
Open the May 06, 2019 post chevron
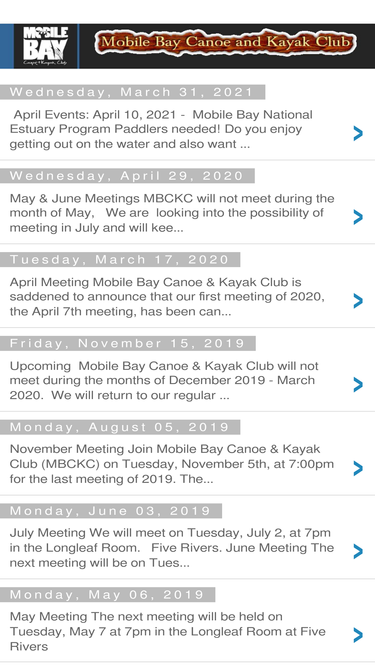tap(358, 636)
